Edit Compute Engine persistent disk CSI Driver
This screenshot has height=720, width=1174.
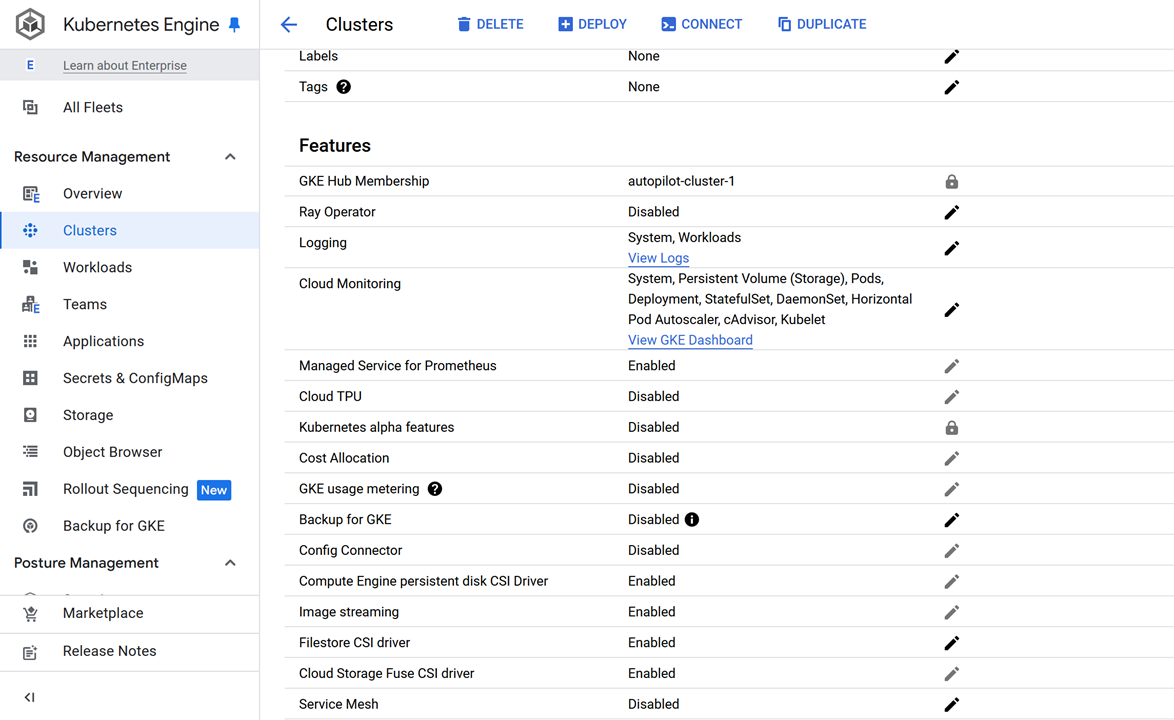pos(952,582)
